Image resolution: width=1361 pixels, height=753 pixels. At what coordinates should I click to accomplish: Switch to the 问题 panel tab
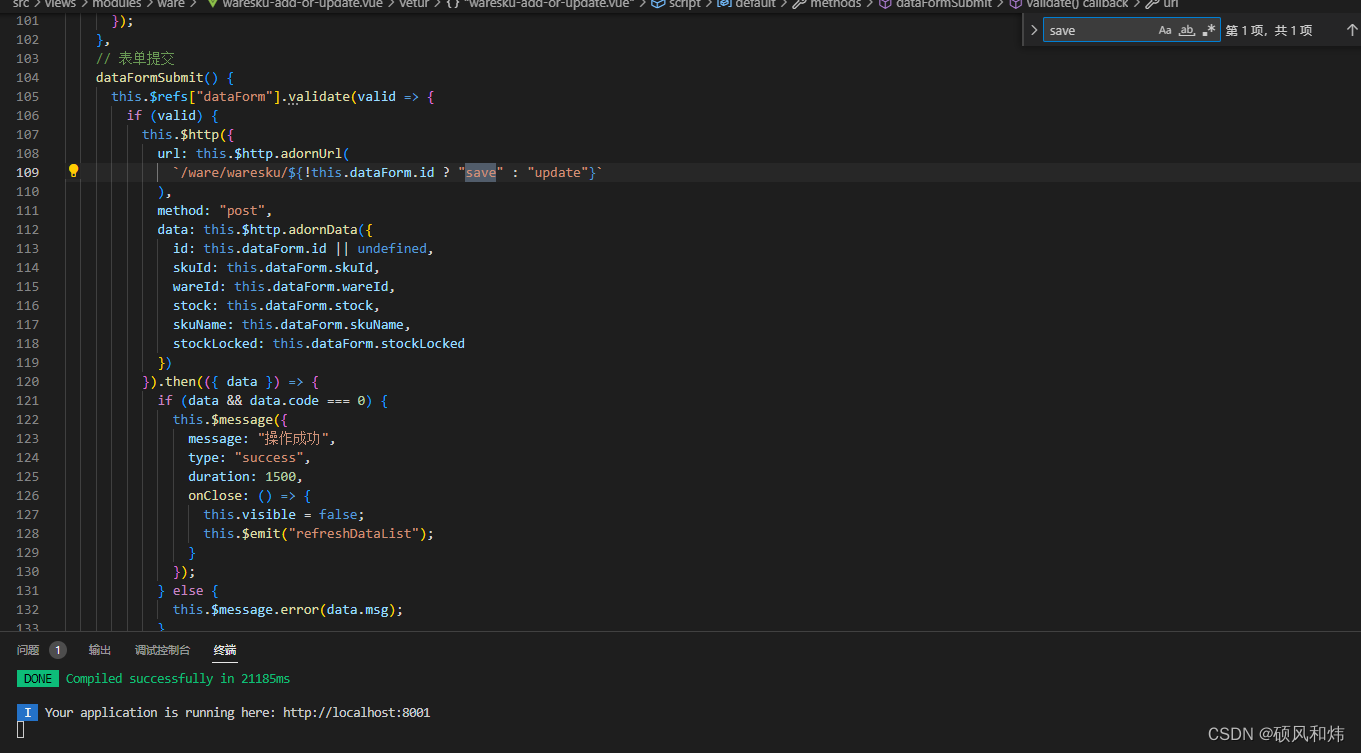pos(28,650)
